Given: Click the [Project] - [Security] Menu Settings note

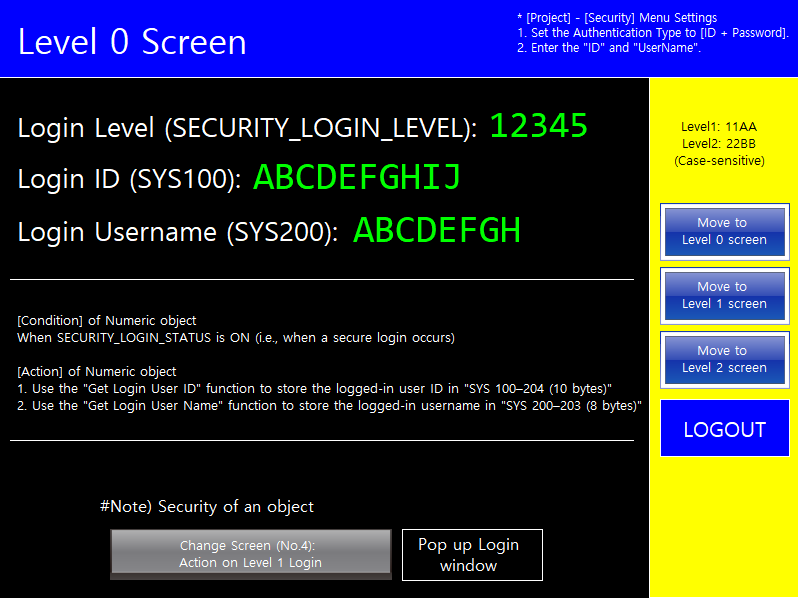Looking at the screenshot, I should [617, 18].
